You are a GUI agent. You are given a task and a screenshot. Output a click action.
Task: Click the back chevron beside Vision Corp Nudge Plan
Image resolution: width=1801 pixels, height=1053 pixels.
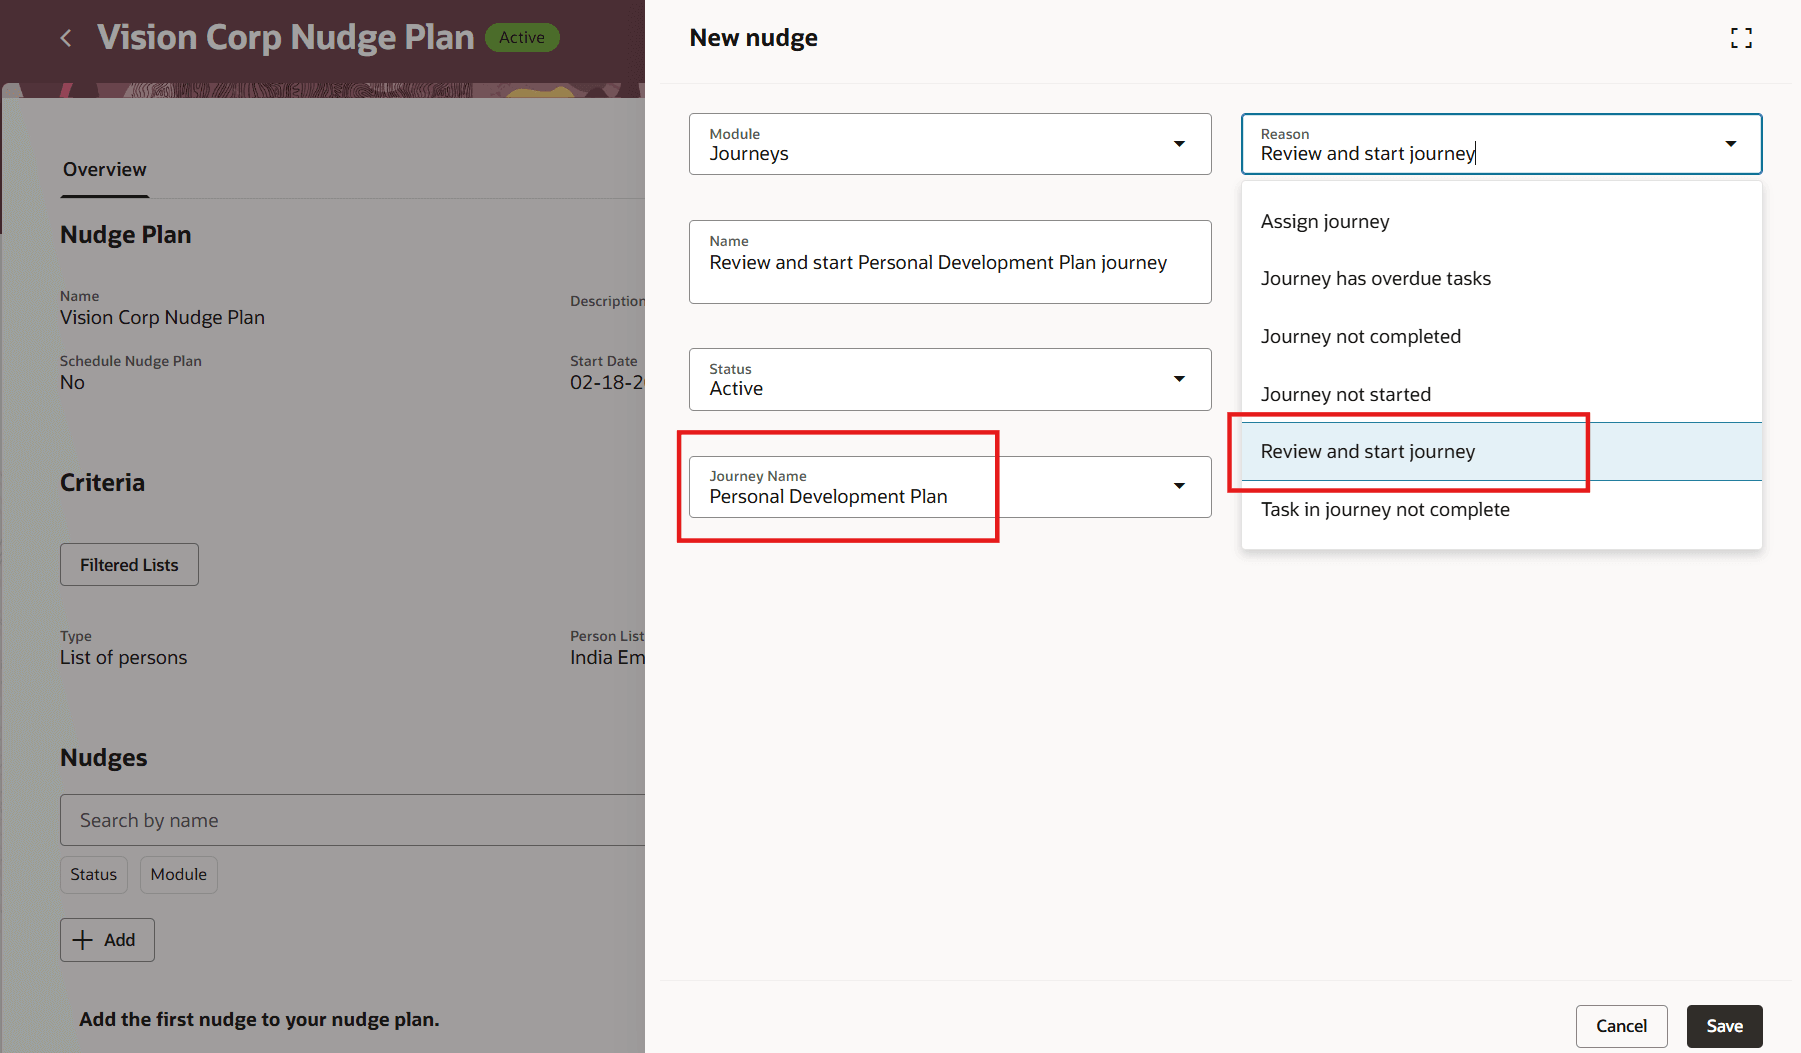point(64,37)
